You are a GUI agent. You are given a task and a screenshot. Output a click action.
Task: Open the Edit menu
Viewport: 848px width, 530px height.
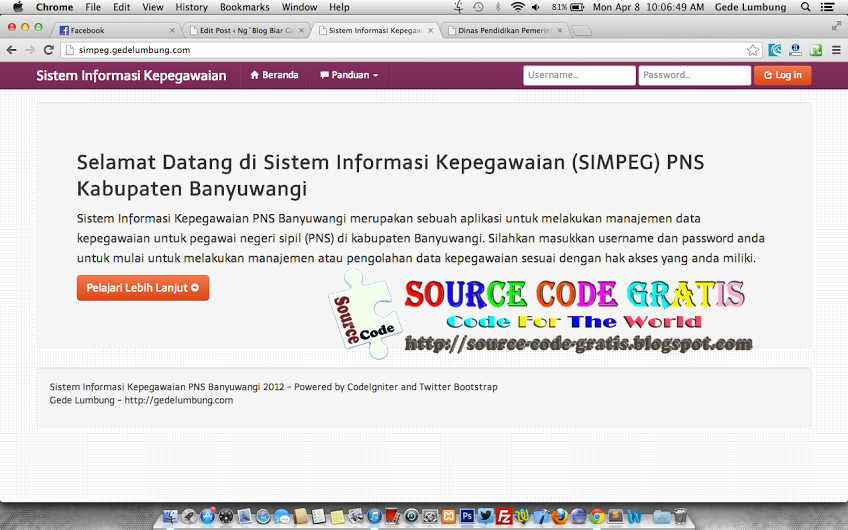click(121, 7)
